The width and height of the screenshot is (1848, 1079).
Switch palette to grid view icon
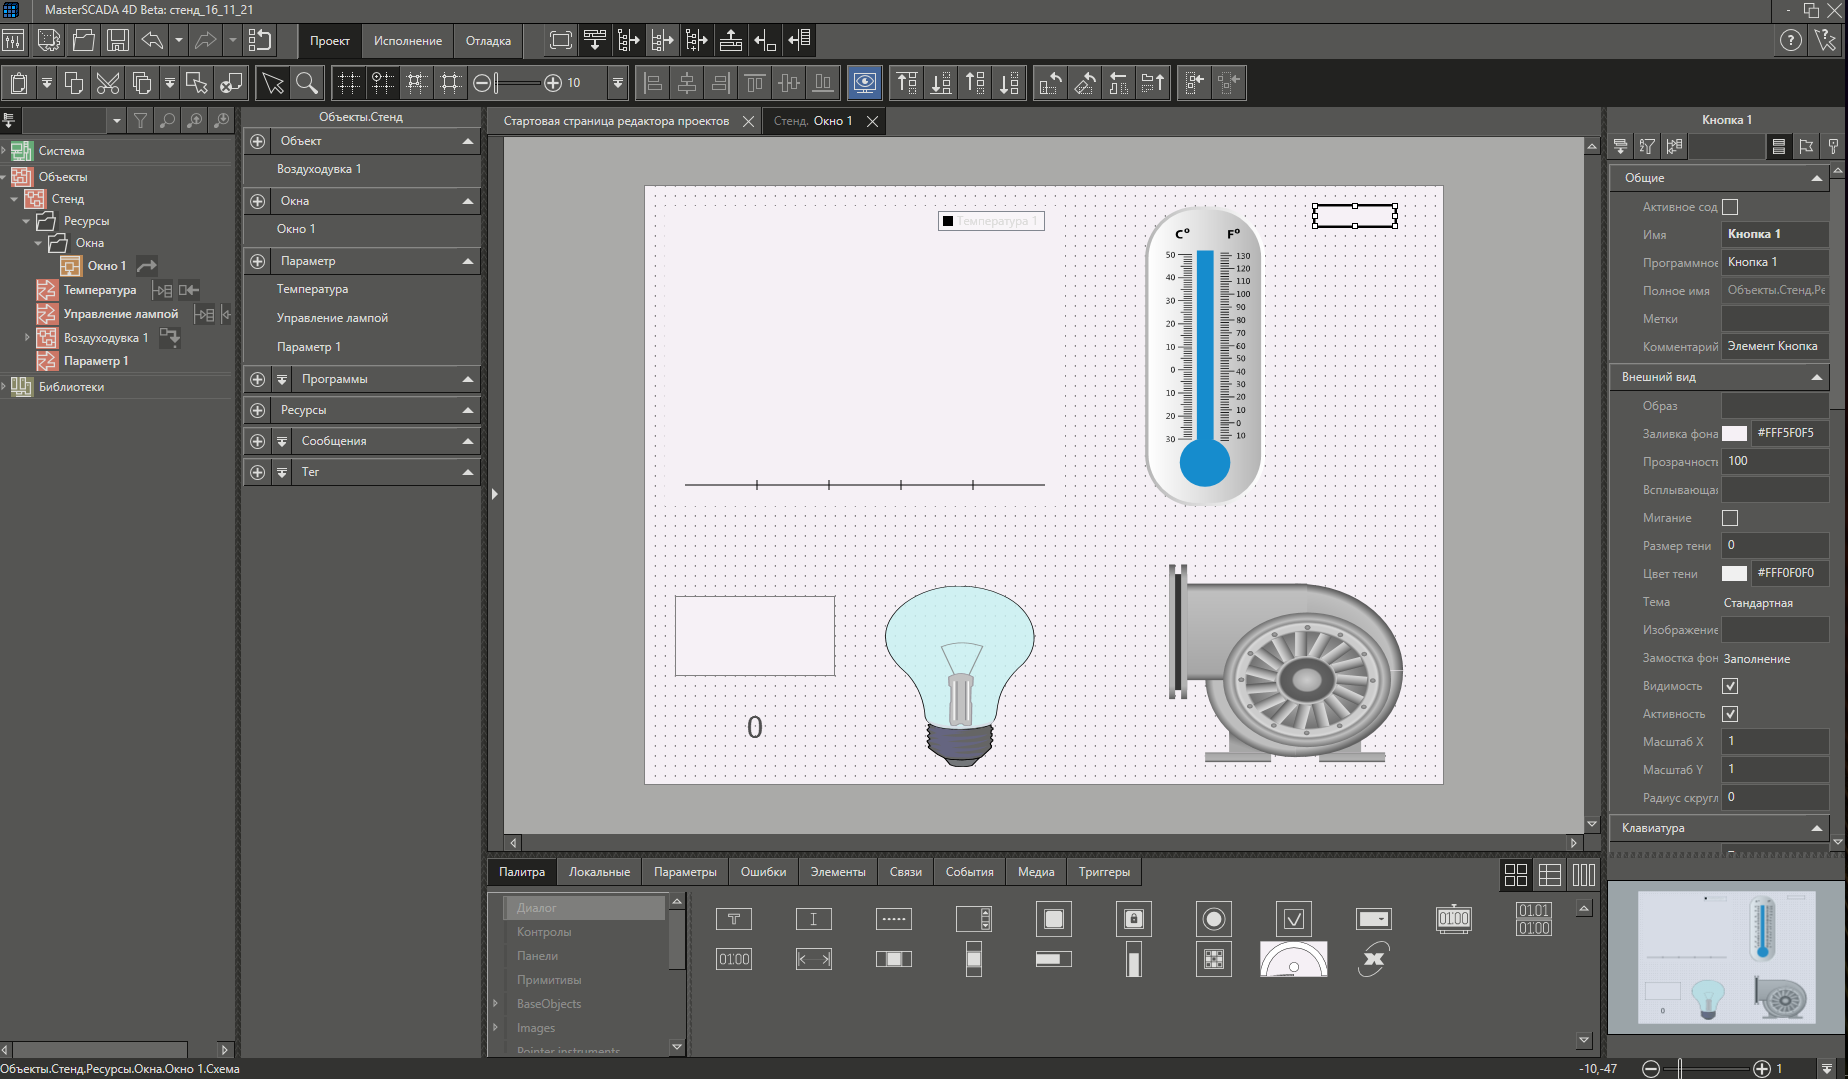(1515, 875)
